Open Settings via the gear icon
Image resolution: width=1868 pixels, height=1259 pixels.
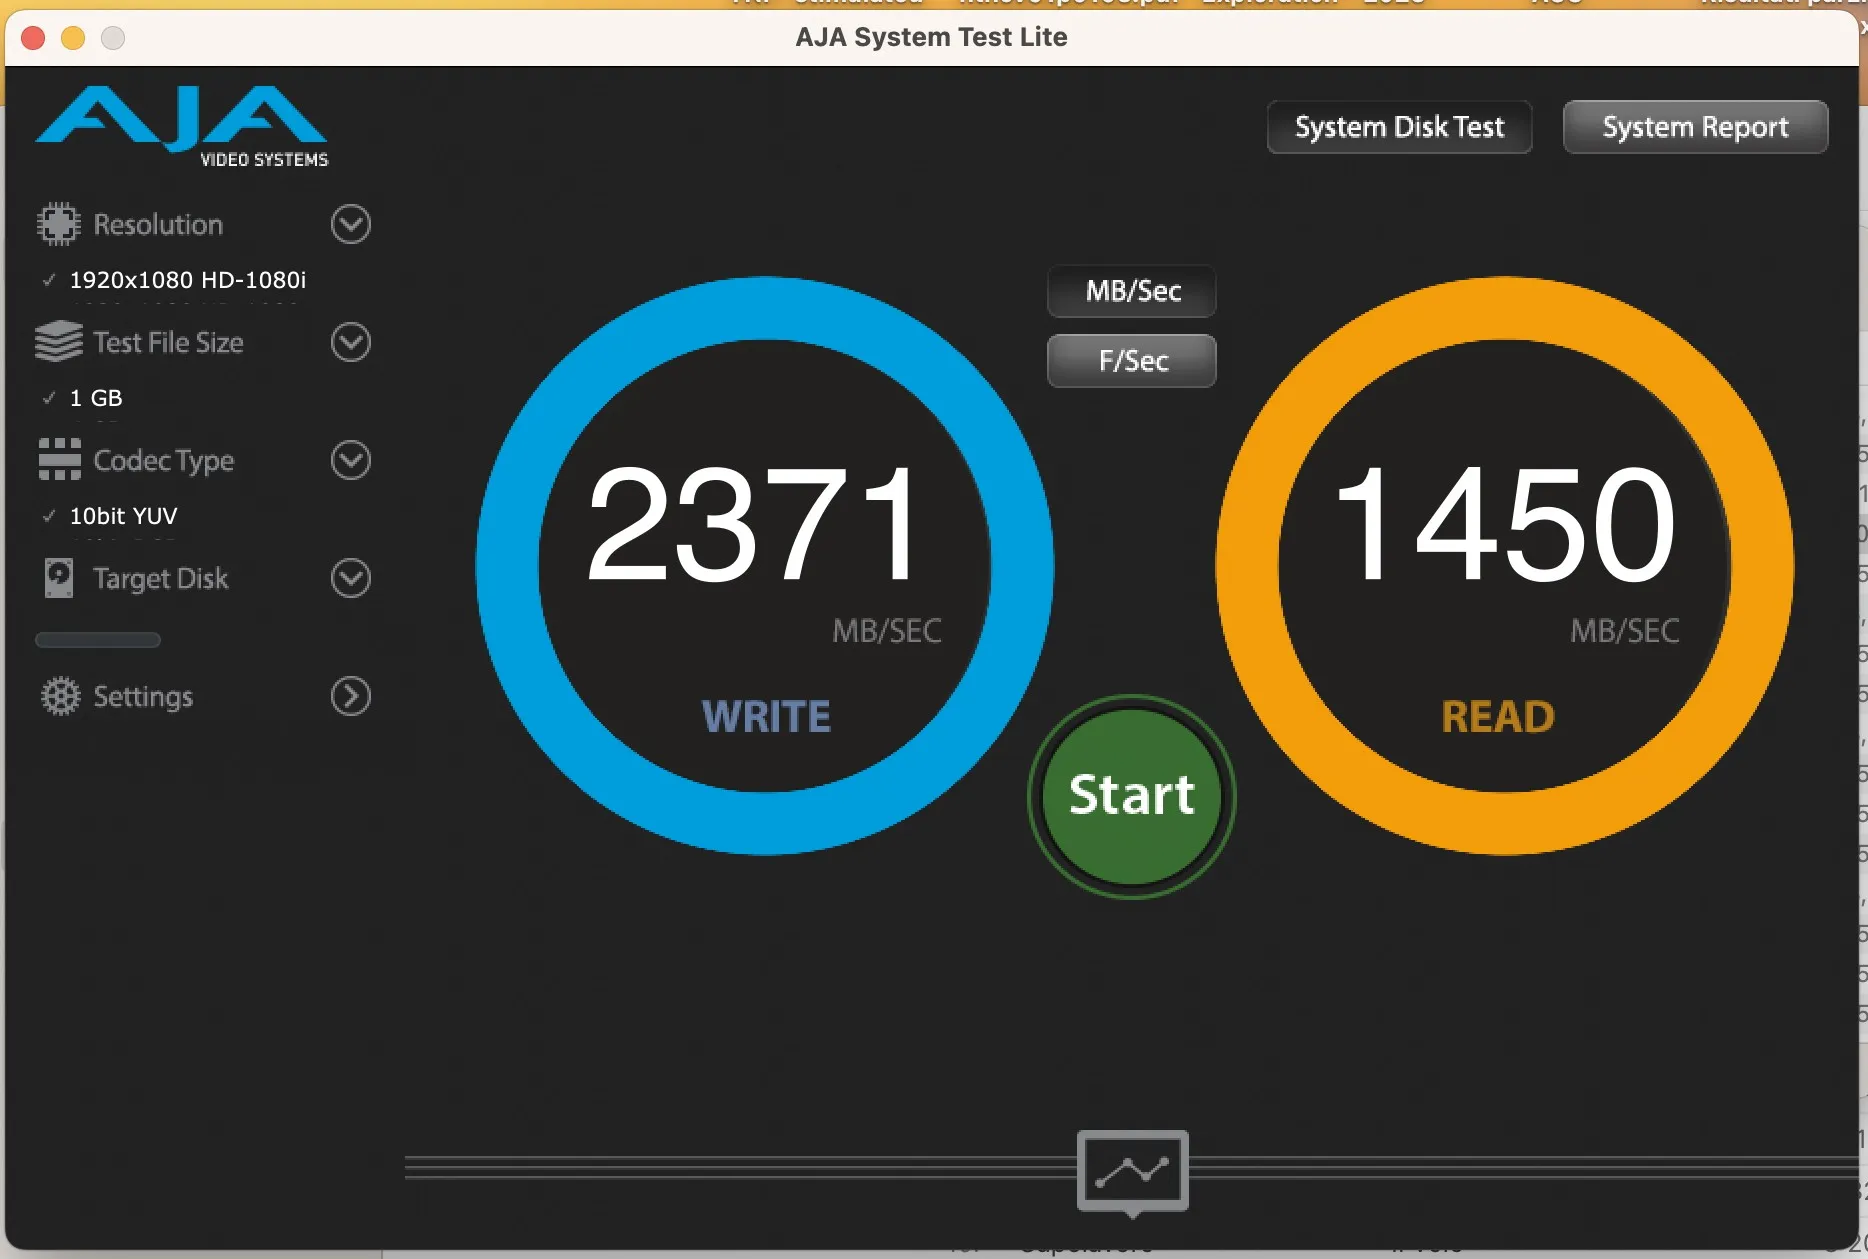(x=60, y=696)
